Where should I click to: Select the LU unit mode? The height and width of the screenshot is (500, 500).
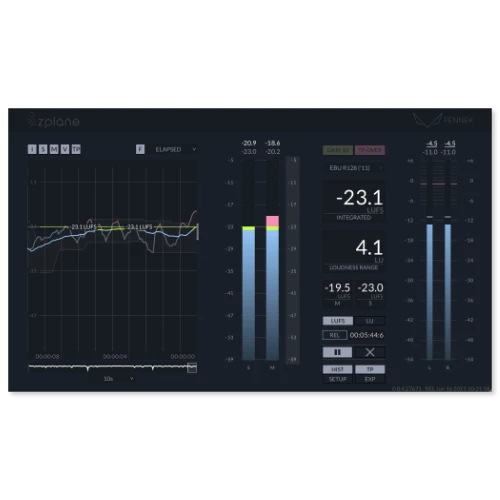click(x=370, y=321)
